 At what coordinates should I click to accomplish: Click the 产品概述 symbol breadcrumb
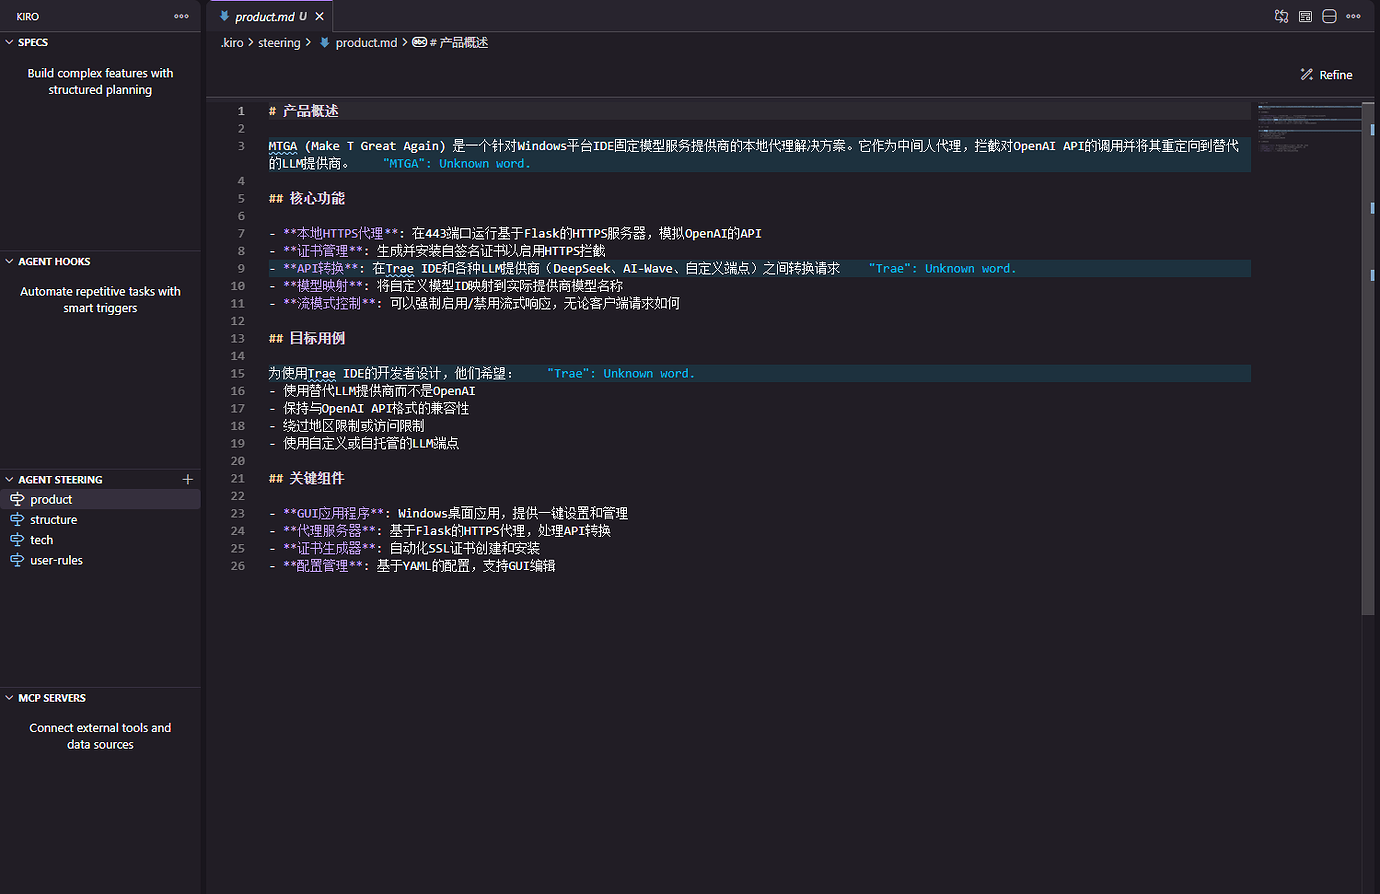(x=450, y=43)
